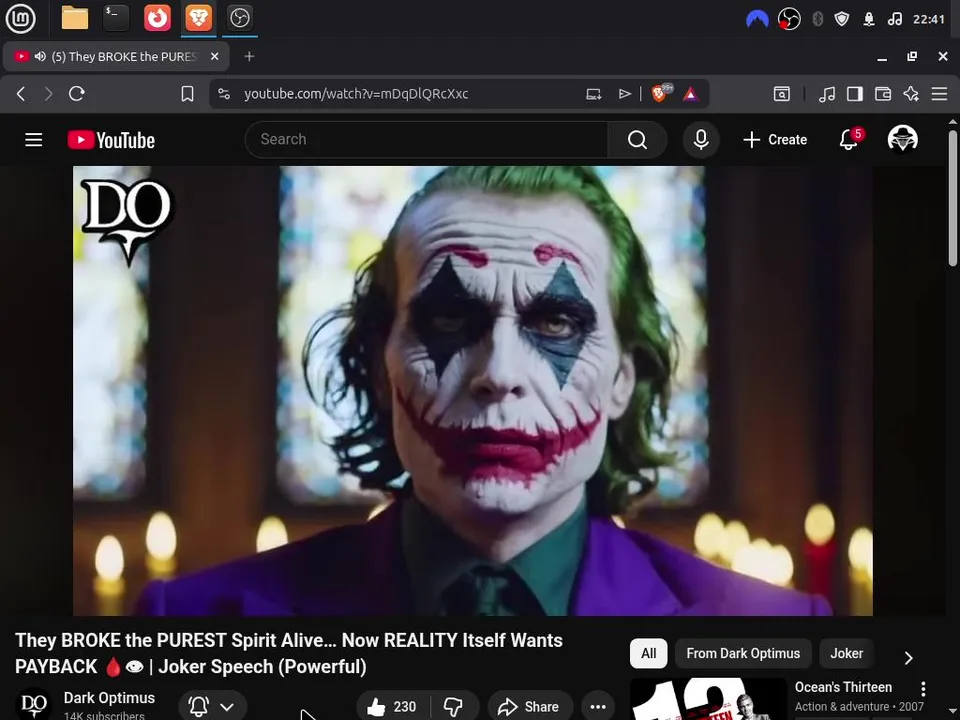
Task: Show notifications from the bell tray icon
Action: pyautogui.click(x=869, y=19)
